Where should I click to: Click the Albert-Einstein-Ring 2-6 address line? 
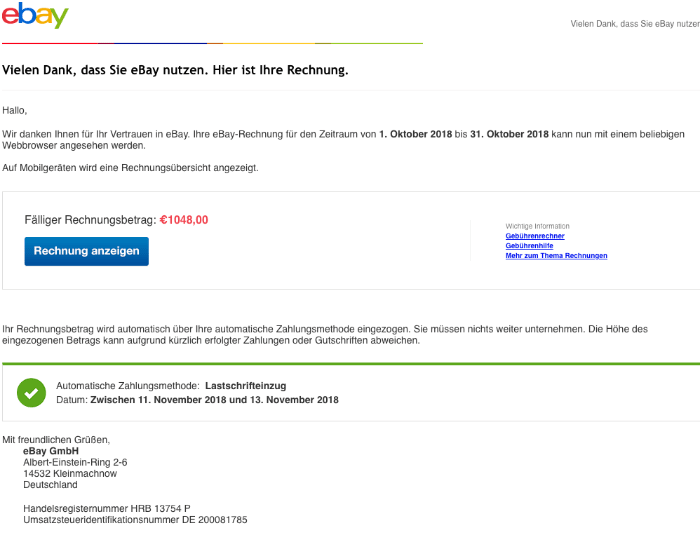click(x=75, y=462)
